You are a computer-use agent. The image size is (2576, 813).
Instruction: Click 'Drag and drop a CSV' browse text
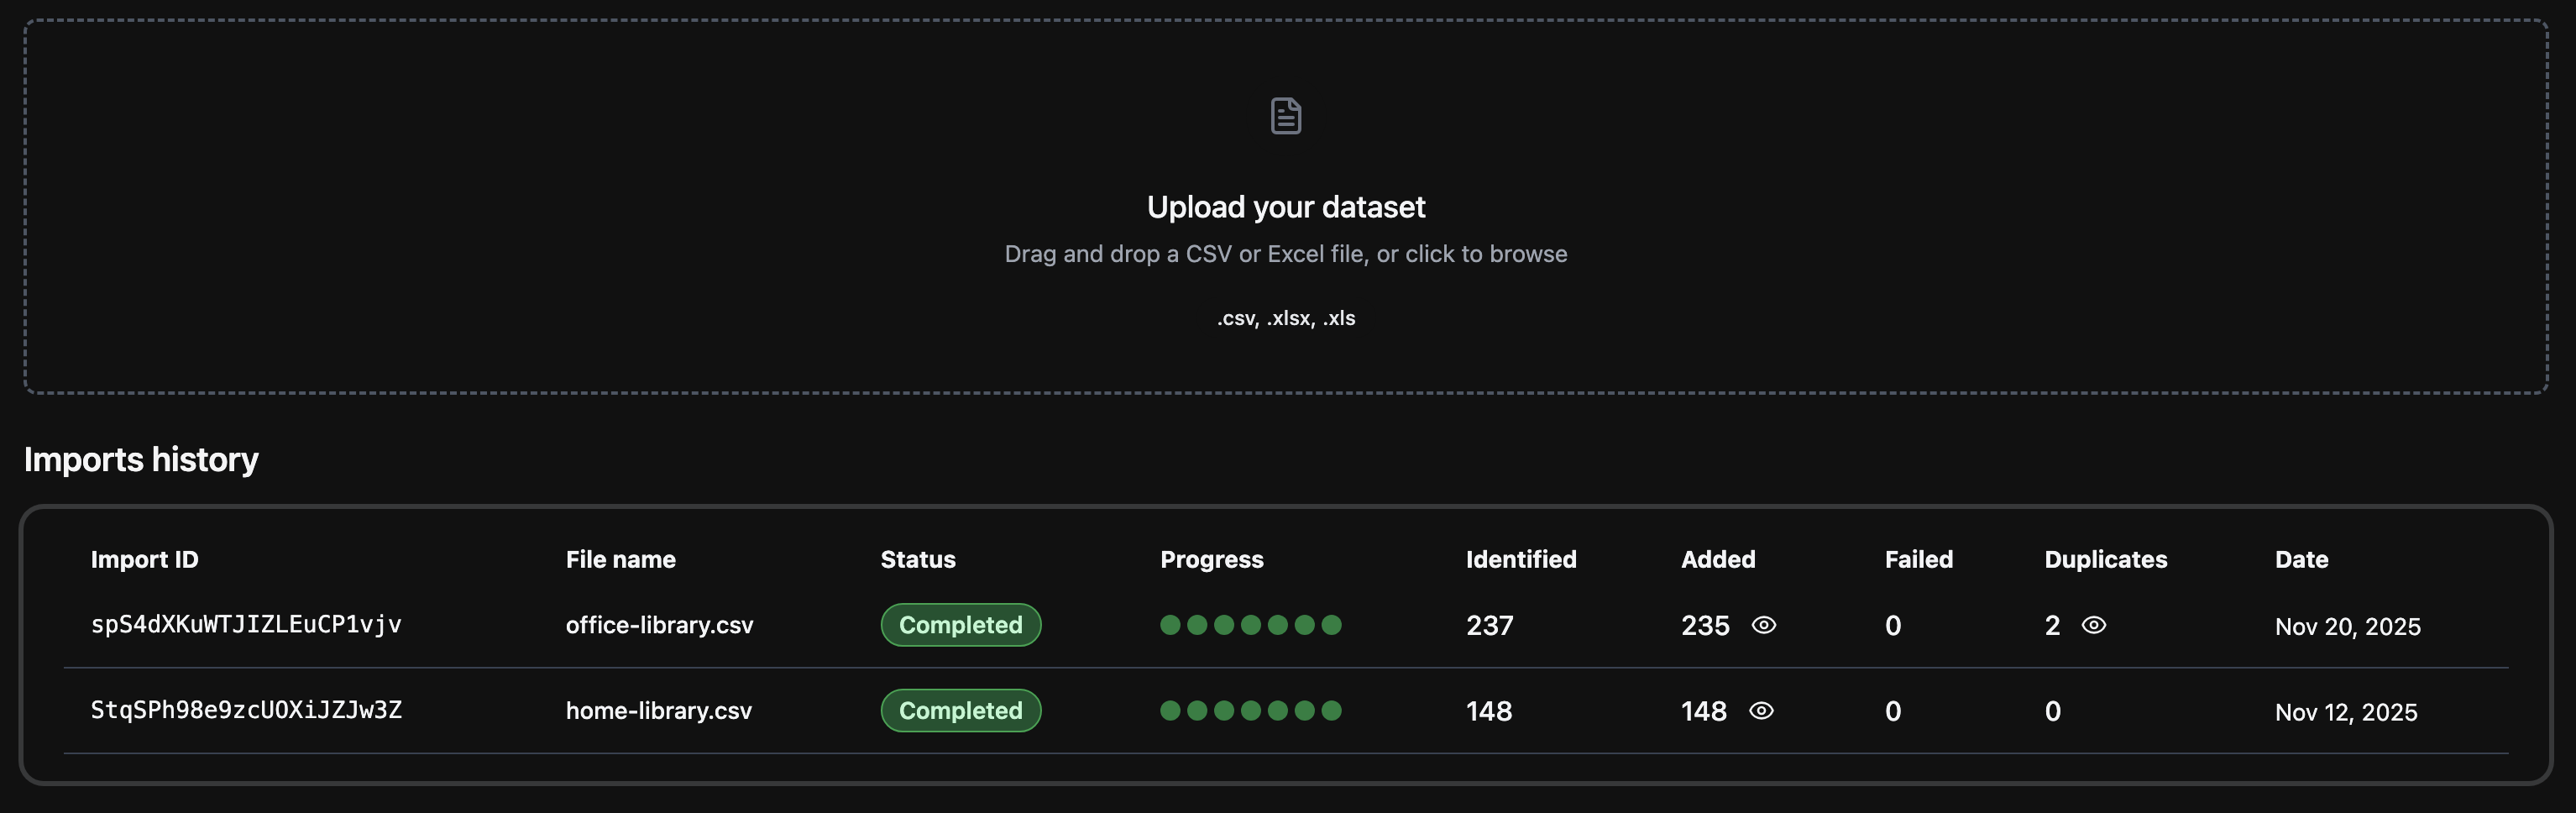[1286, 254]
